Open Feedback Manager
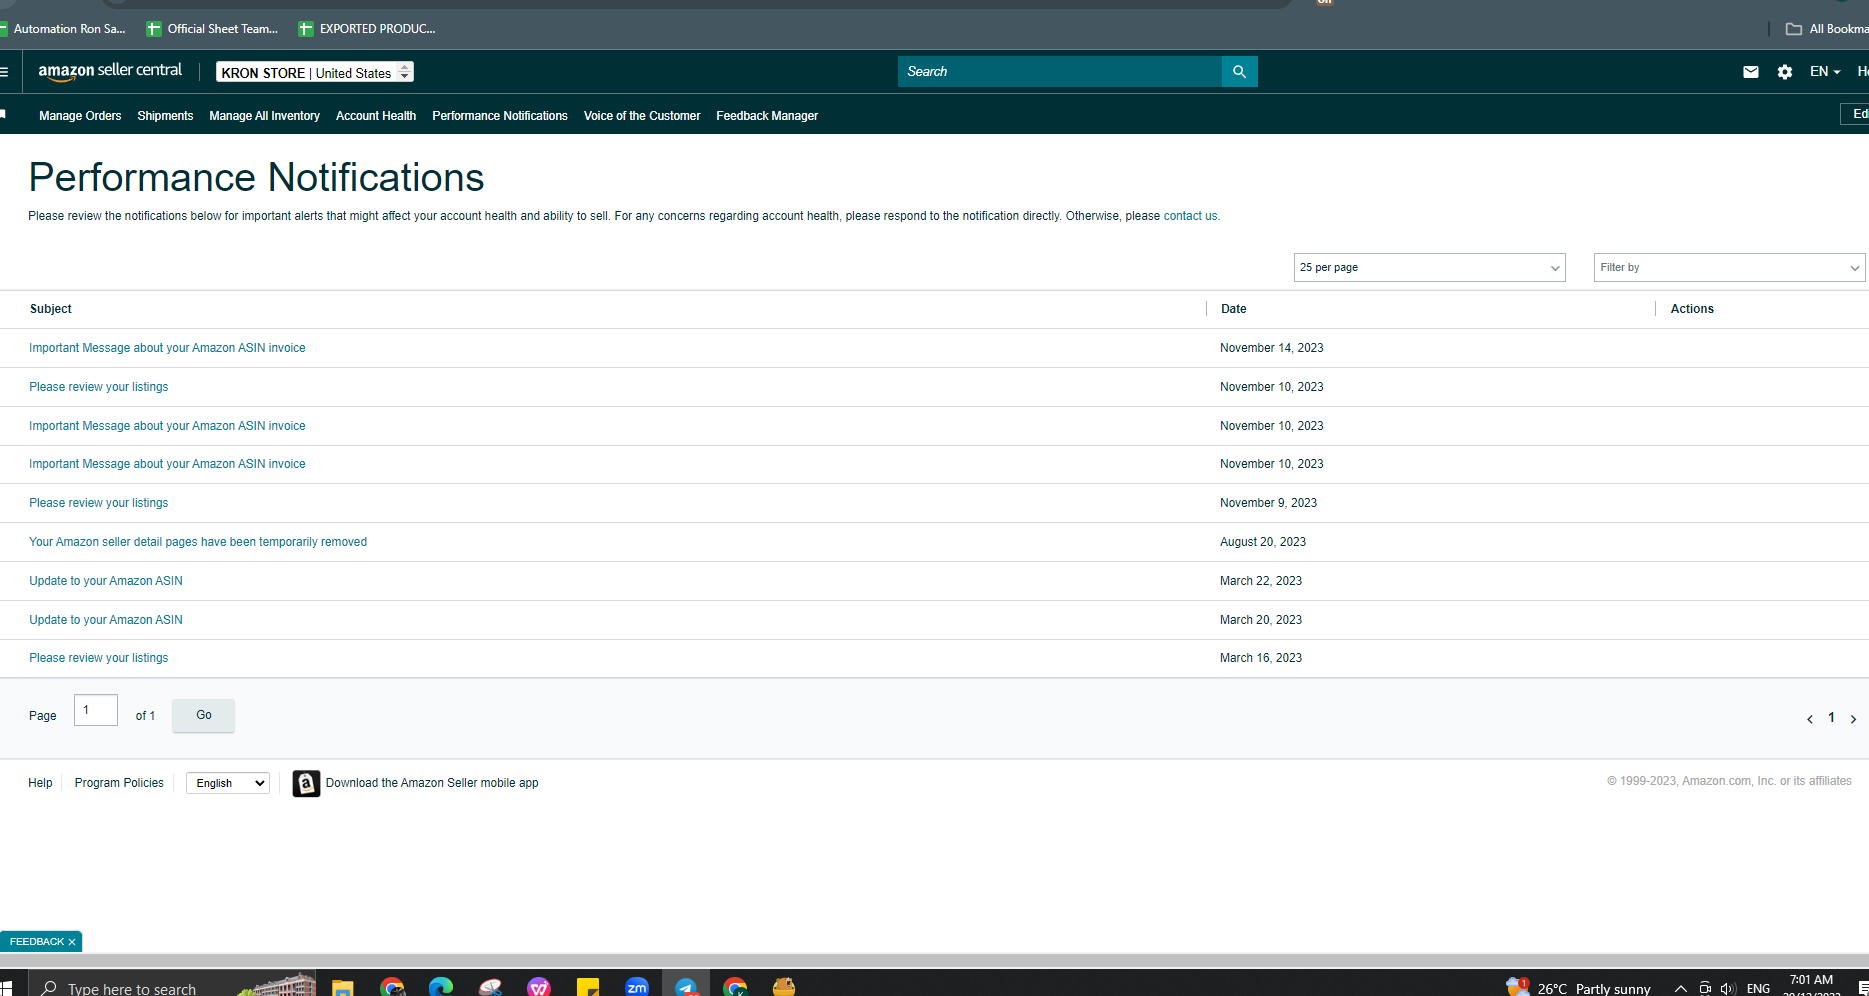This screenshot has height=996, width=1869. [x=767, y=116]
